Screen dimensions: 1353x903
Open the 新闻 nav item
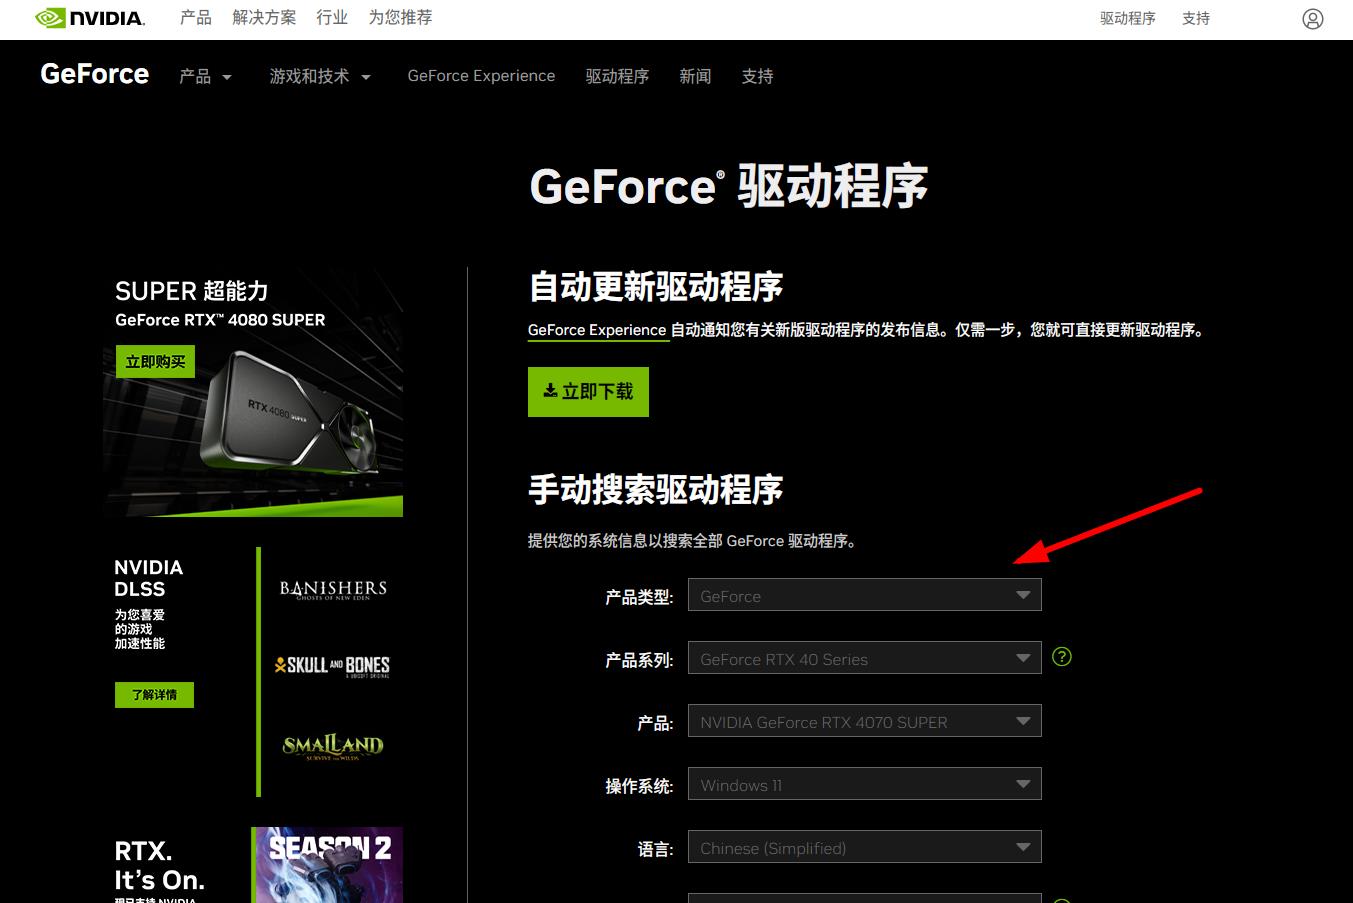click(x=695, y=76)
